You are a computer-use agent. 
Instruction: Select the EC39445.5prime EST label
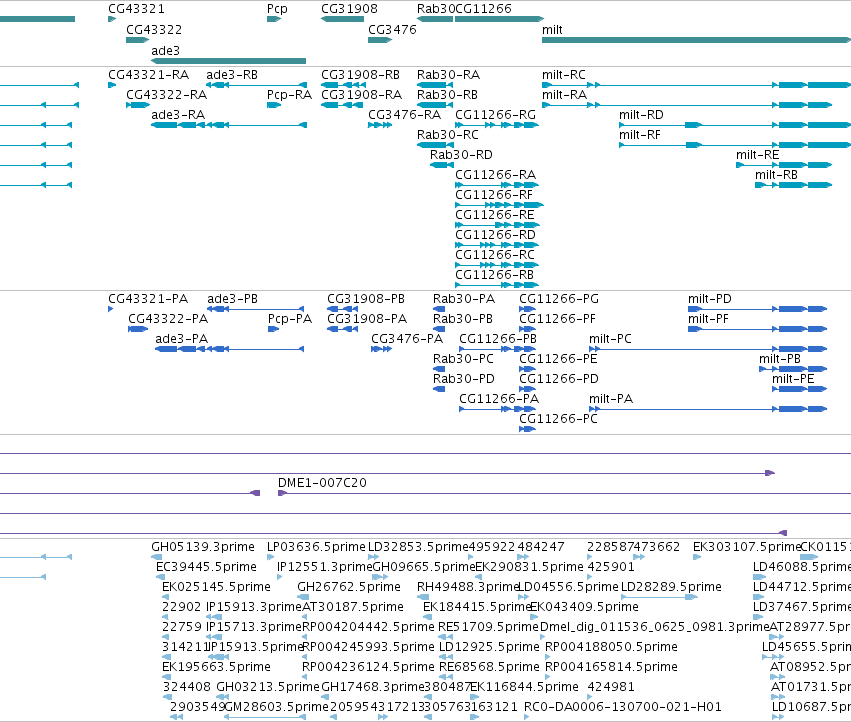[206, 567]
